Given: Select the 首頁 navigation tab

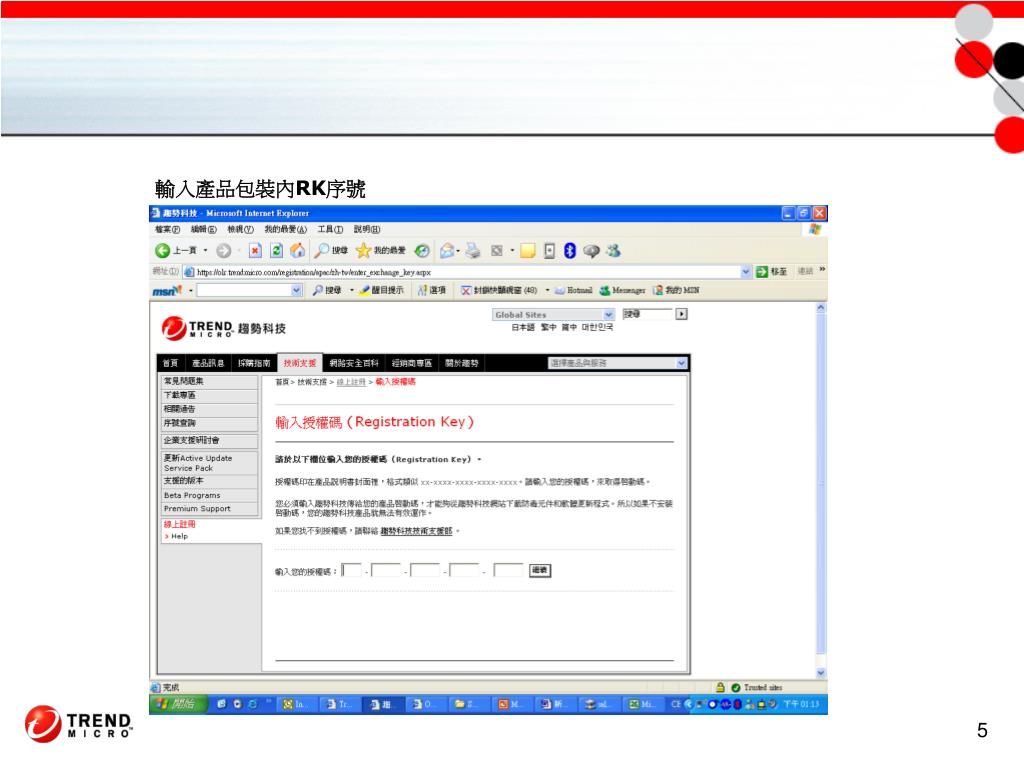Looking at the screenshot, I should (170, 363).
